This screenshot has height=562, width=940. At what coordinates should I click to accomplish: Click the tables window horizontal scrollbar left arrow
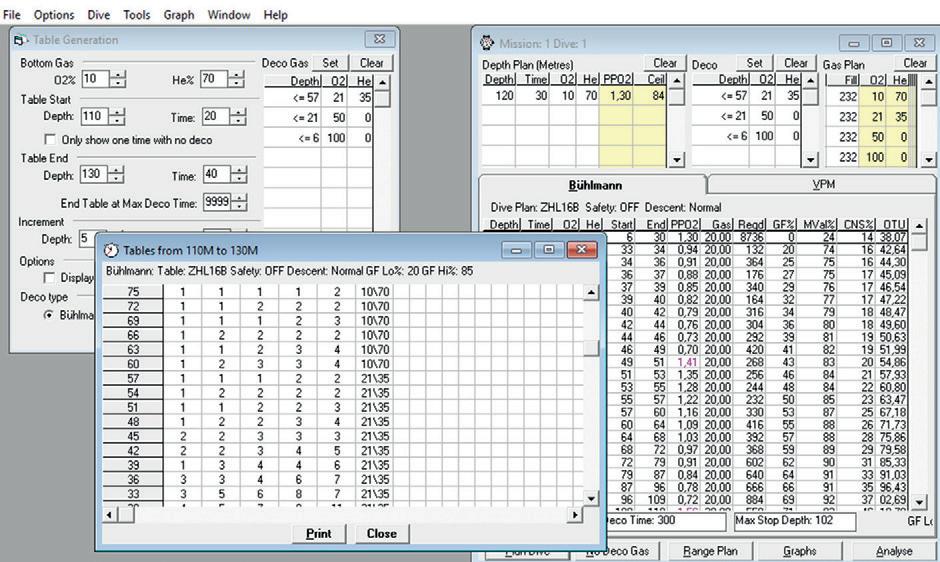pyautogui.click(x=109, y=515)
